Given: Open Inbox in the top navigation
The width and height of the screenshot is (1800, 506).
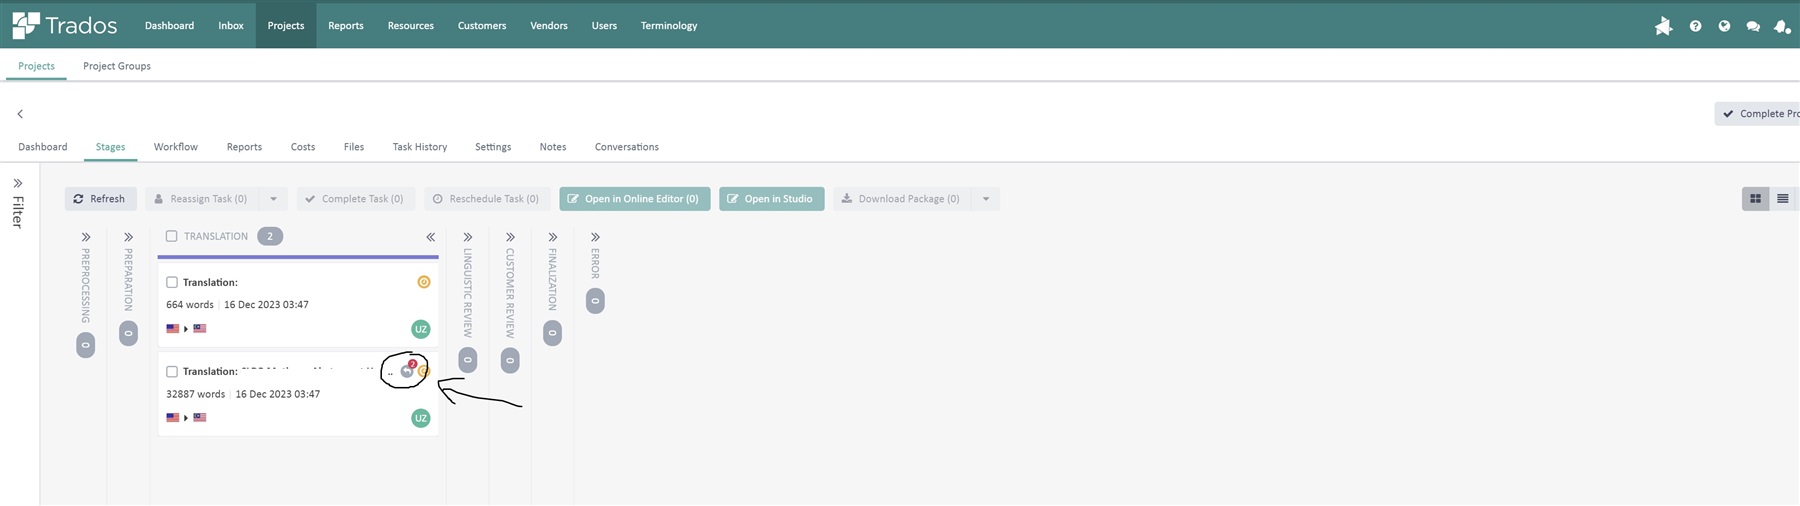Looking at the screenshot, I should tap(231, 26).
